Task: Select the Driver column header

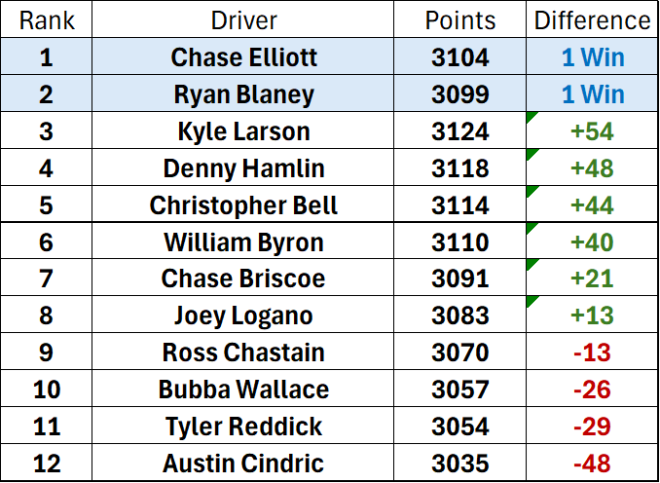Action: 243,20
